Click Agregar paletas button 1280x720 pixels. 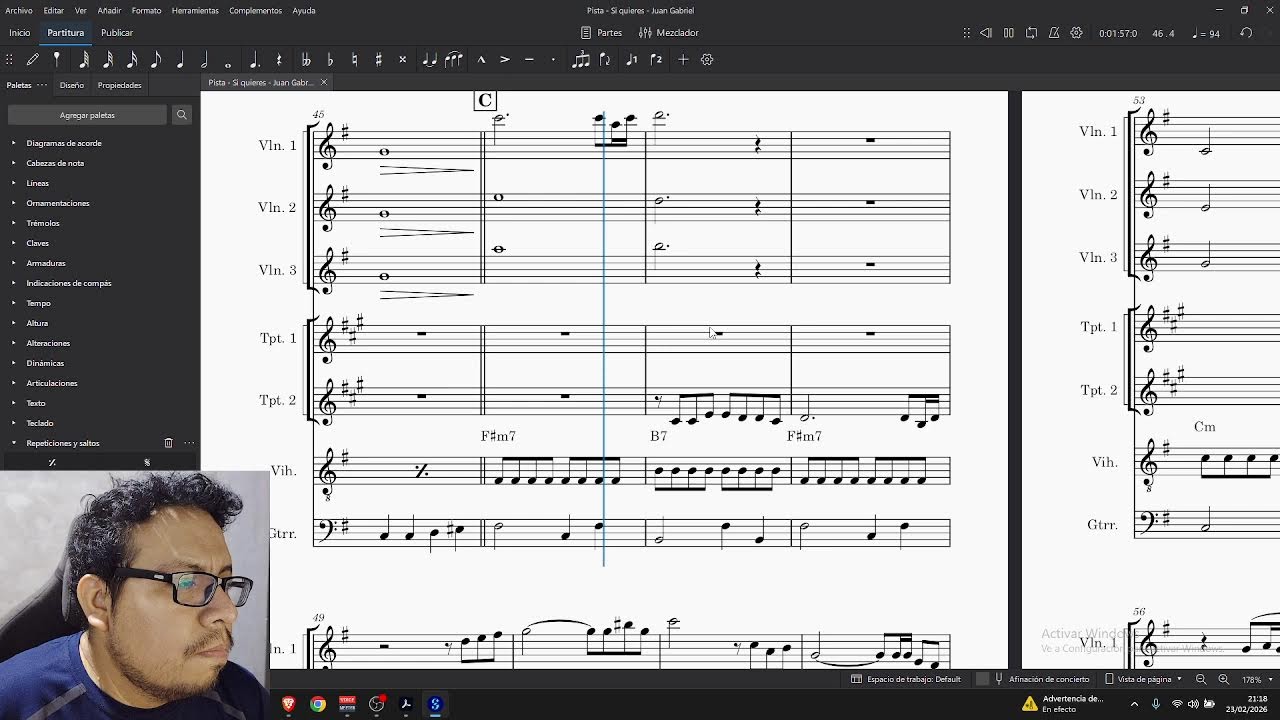(x=87, y=115)
